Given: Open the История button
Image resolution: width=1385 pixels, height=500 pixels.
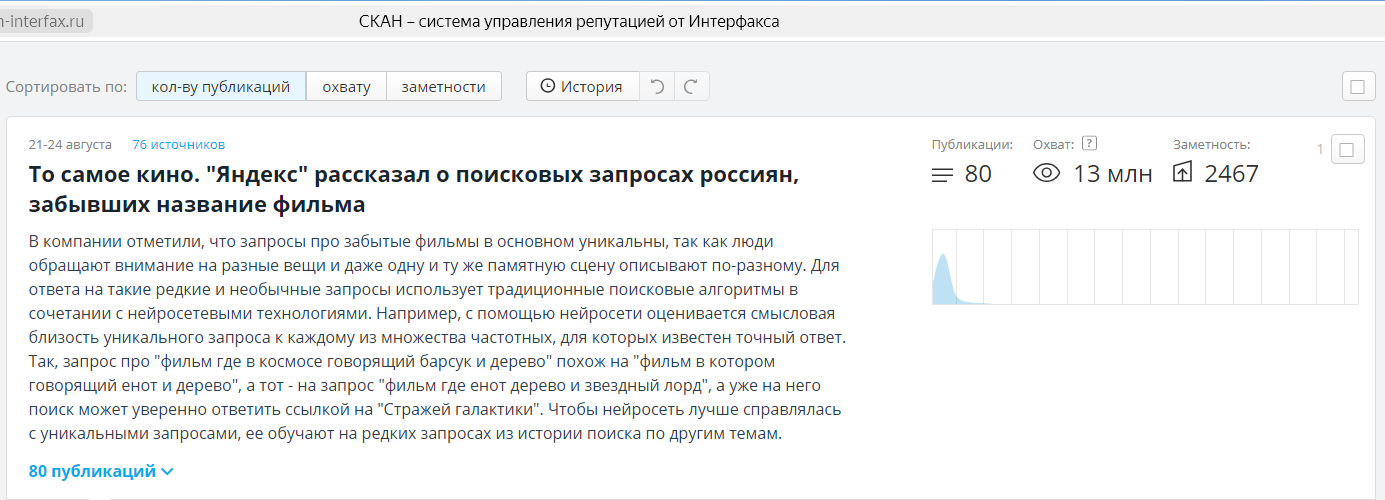Looking at the screenshot, I should [x=582, y=87].
